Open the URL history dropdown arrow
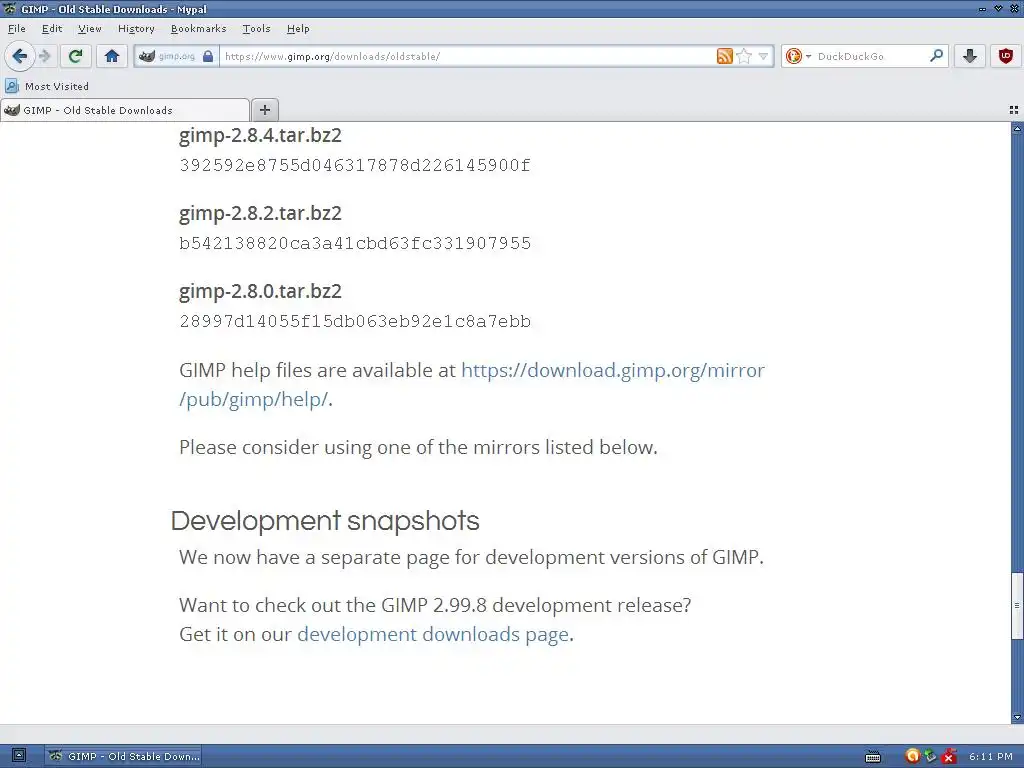The image size is (1024, 768). (763, 56)
